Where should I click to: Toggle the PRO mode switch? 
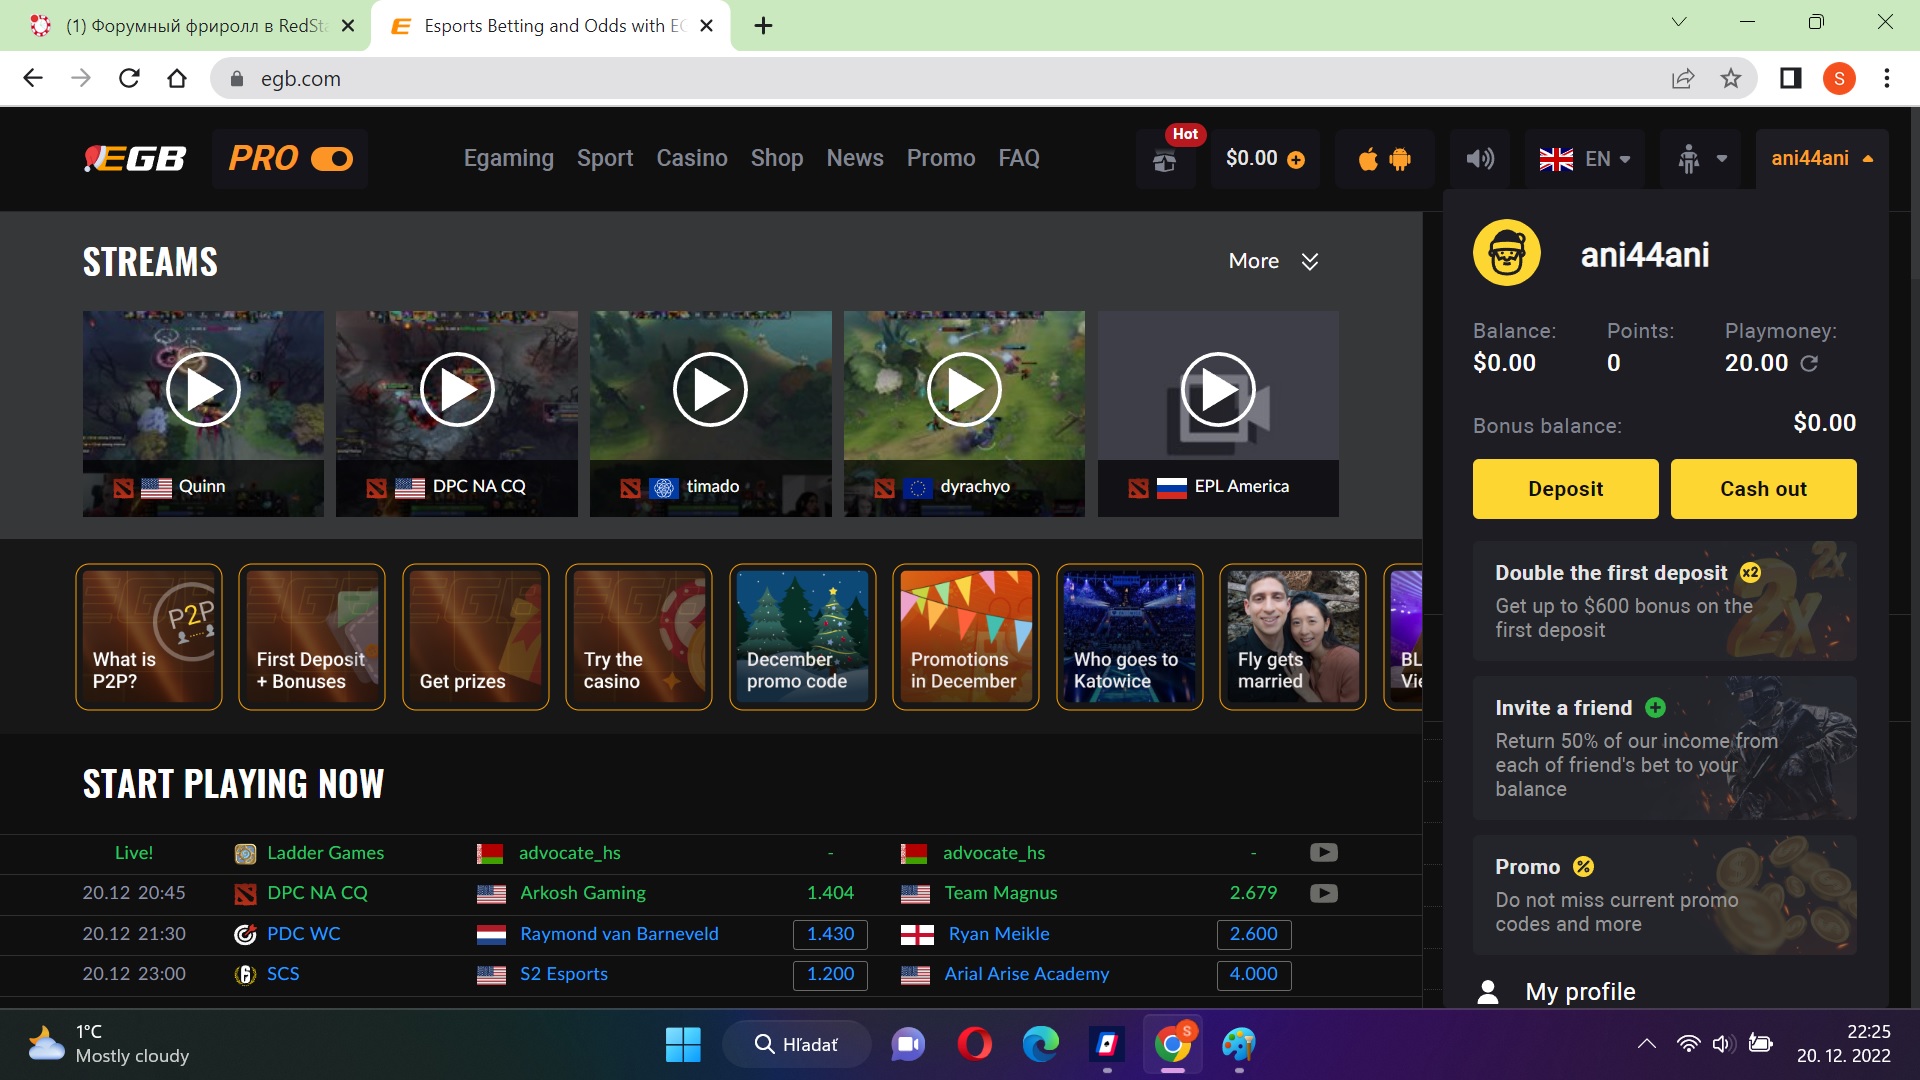332,158
